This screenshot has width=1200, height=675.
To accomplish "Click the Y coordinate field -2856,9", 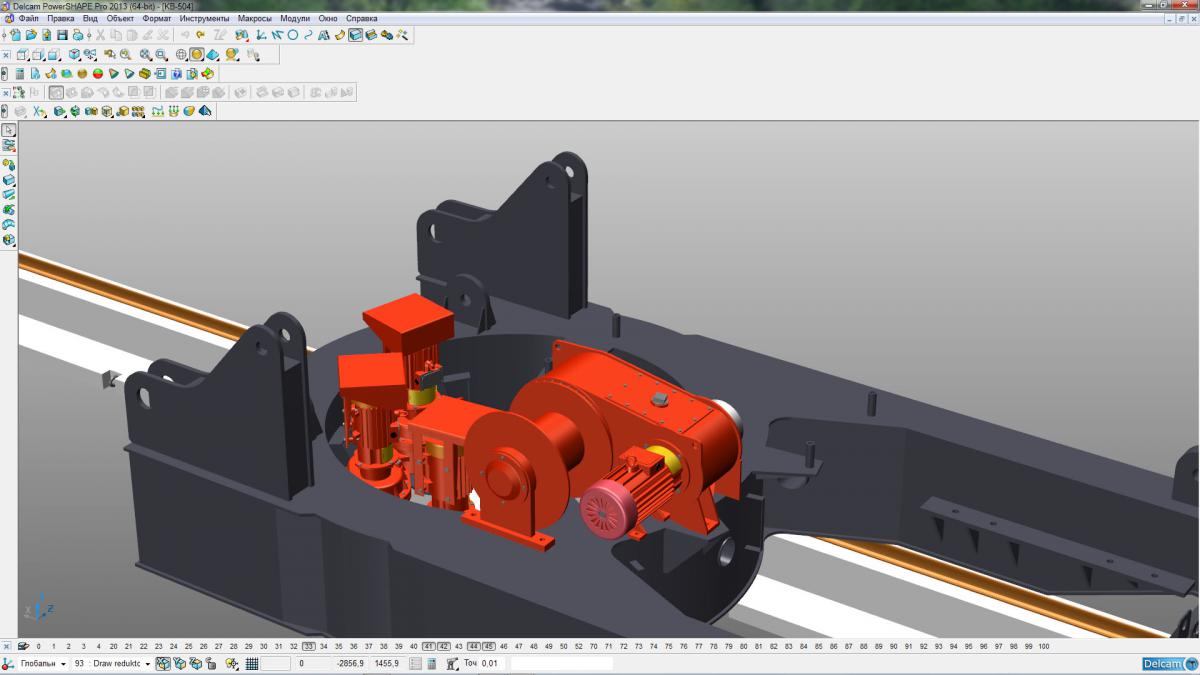I will tap(350, 663).
